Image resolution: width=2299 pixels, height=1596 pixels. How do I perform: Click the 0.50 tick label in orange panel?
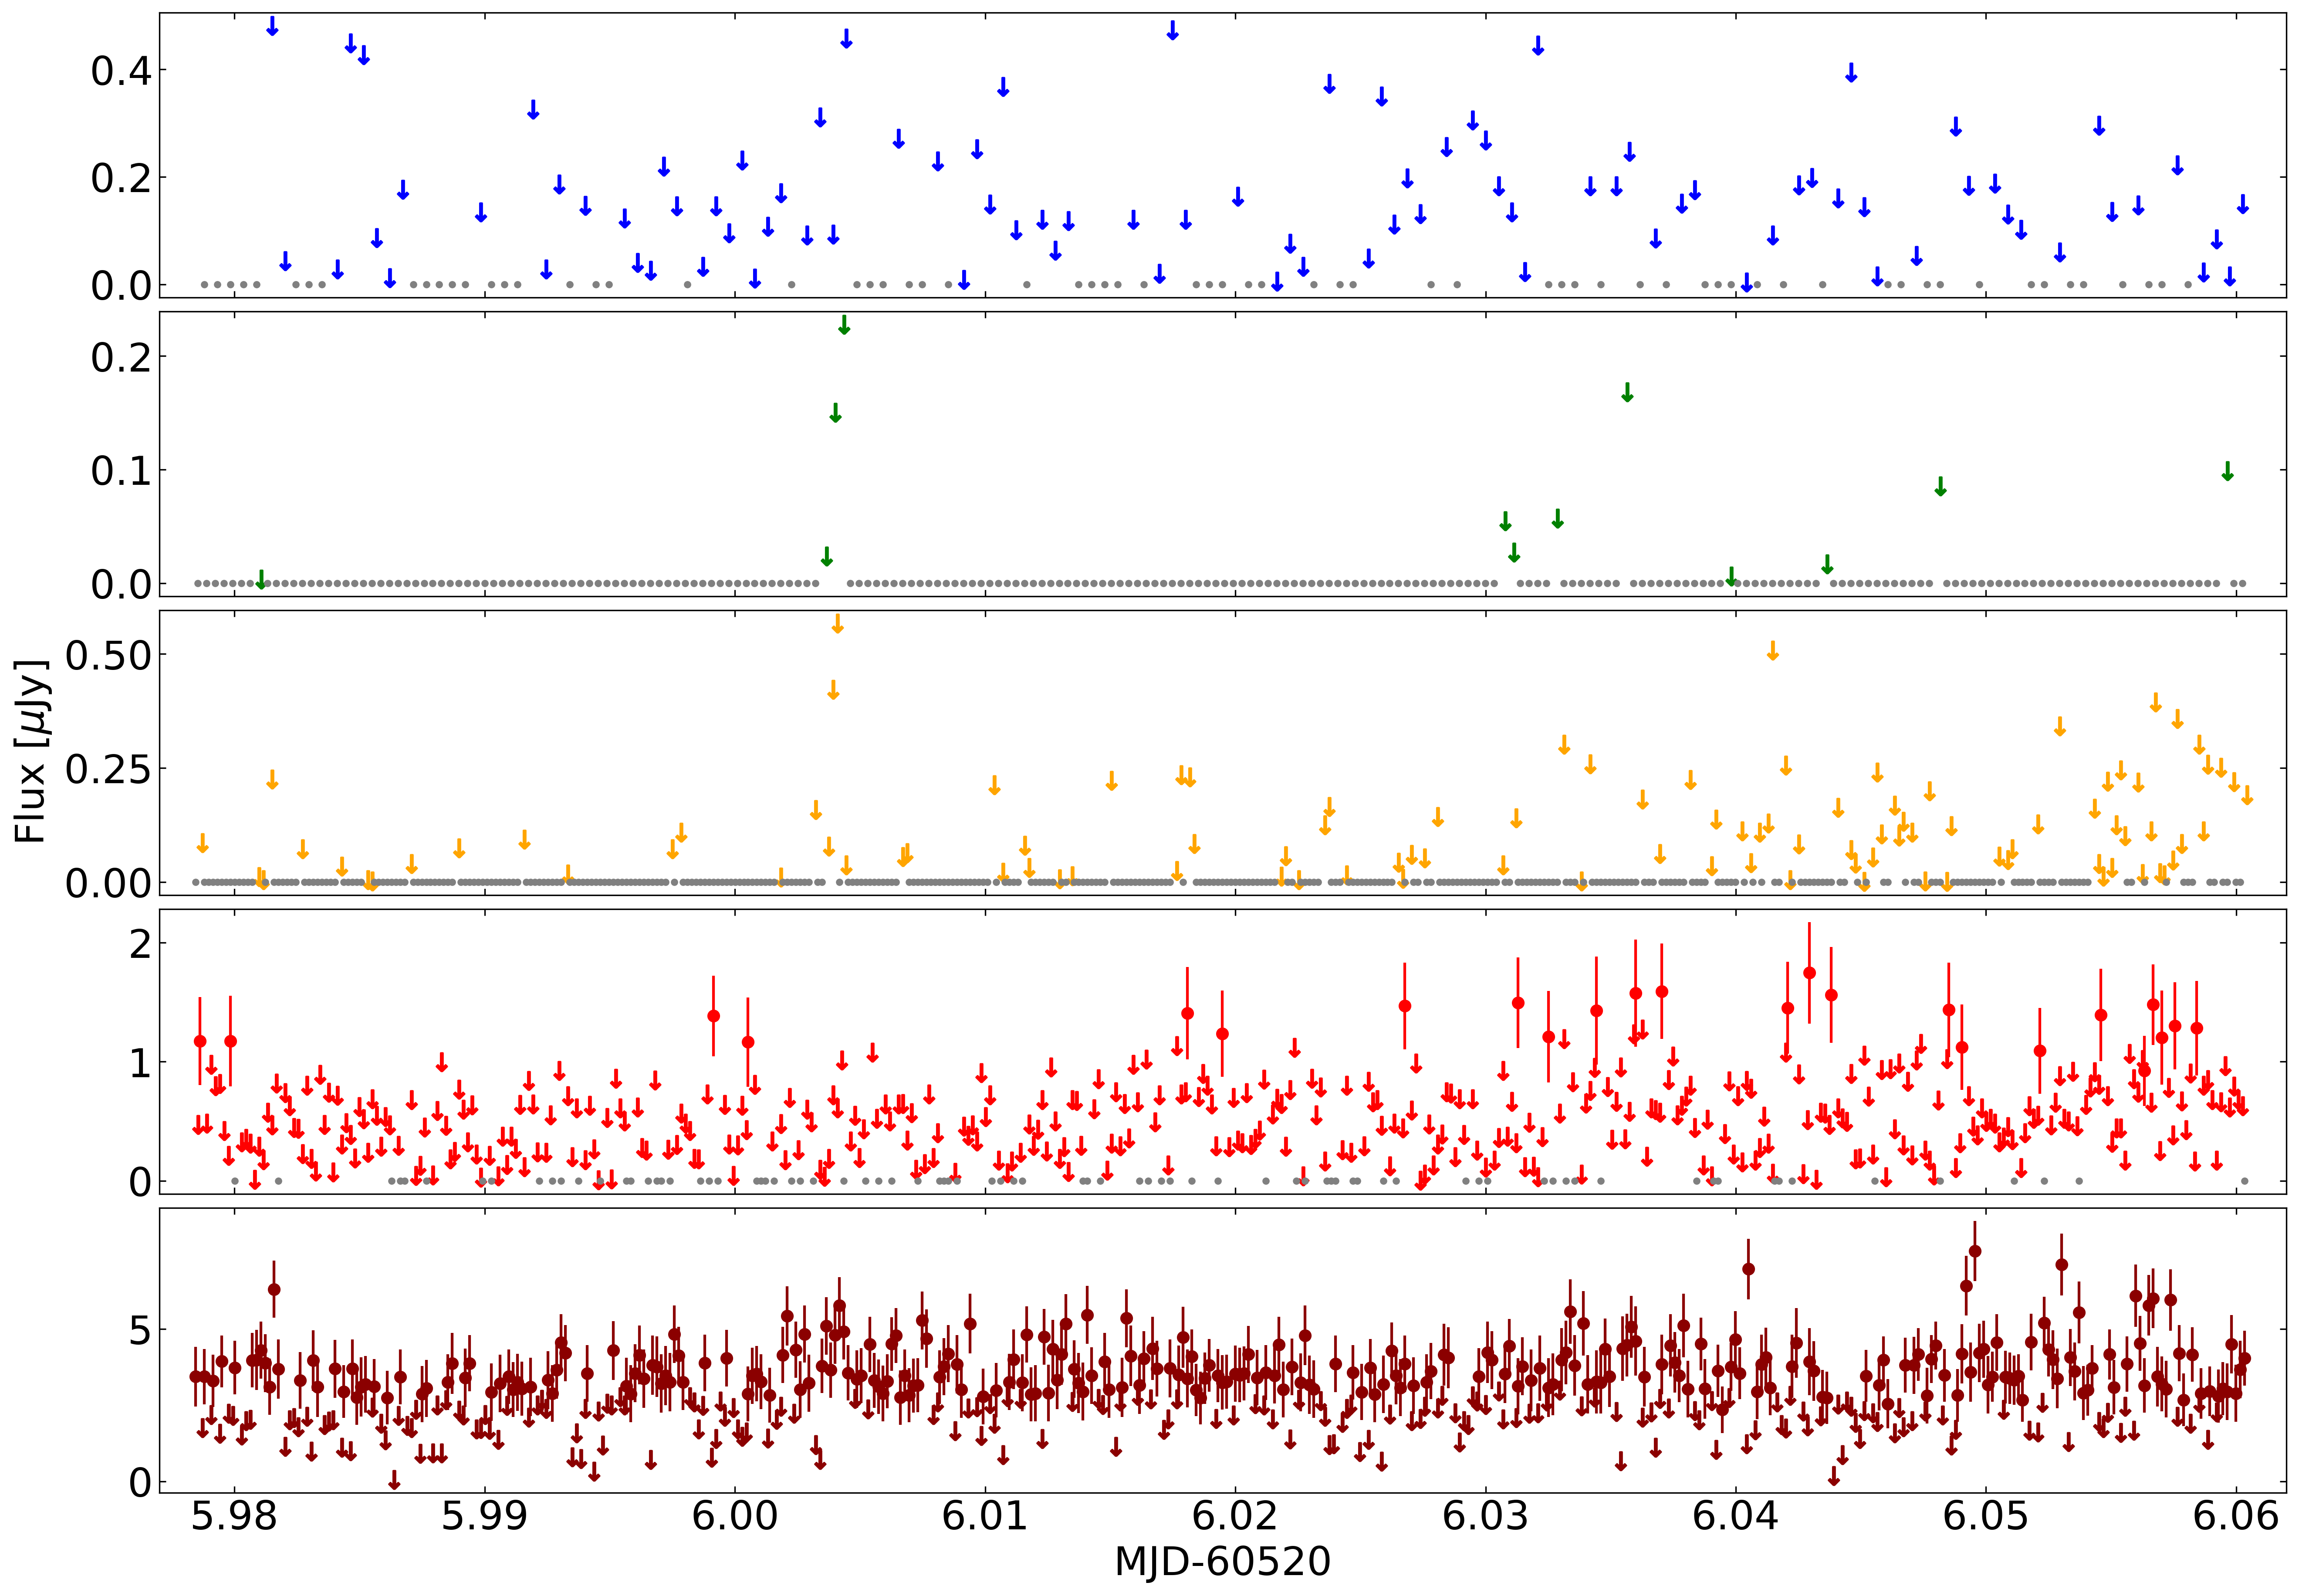[x=108, y=656]
